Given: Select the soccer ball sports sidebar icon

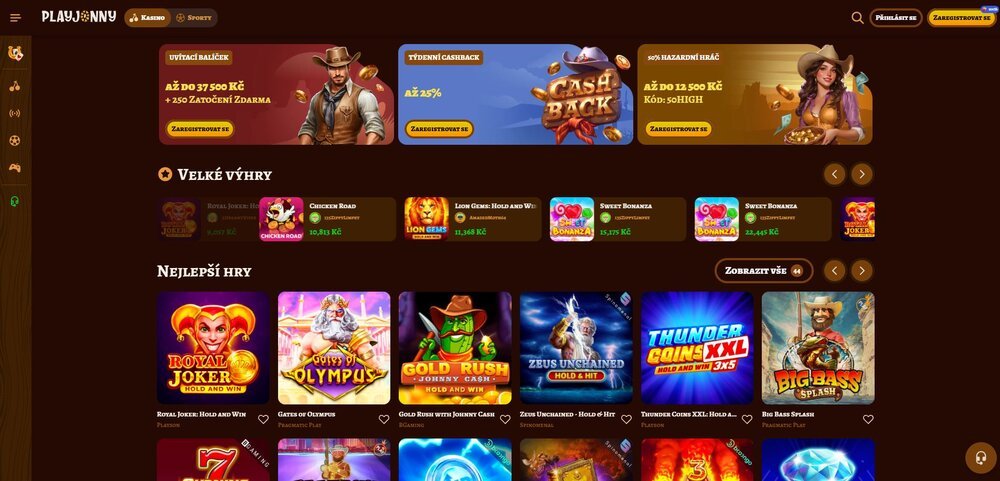Looking at the screenshot, I should (x=15, y=140).
